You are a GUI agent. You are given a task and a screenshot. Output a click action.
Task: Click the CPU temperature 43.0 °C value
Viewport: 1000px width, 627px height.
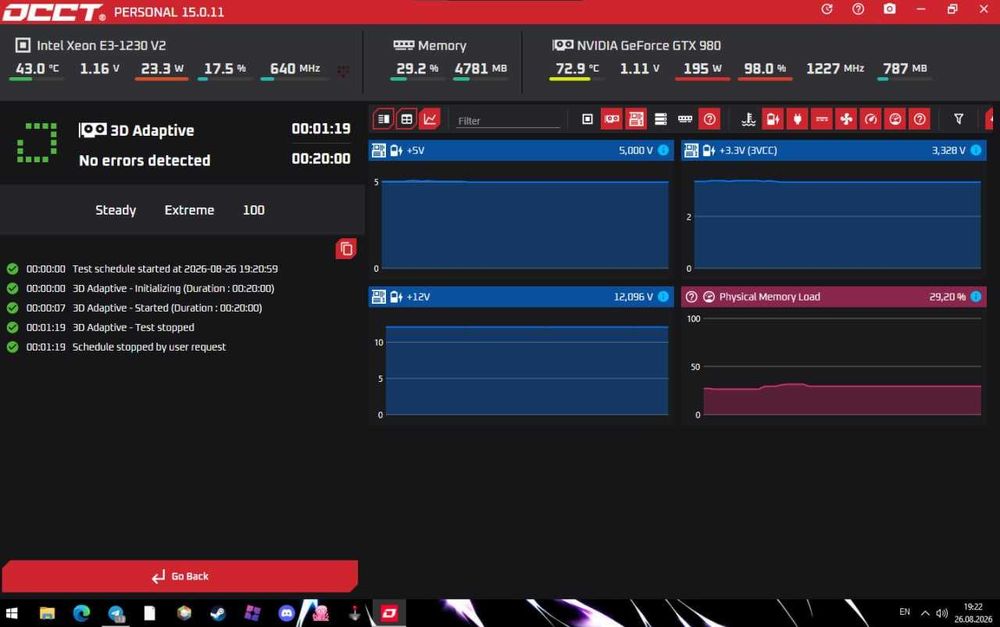tap(37, 68)
